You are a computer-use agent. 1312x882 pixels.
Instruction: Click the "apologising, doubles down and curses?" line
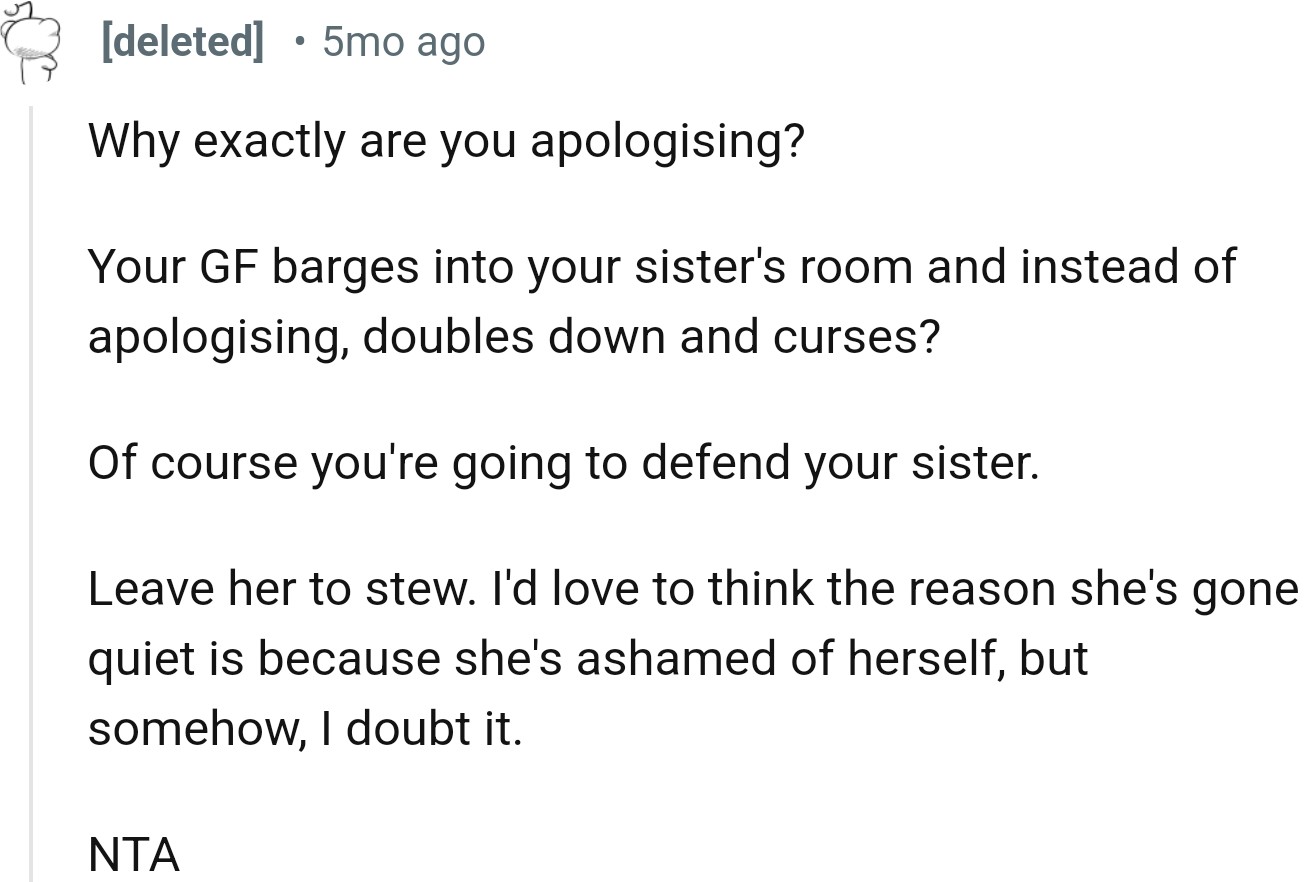514,337
